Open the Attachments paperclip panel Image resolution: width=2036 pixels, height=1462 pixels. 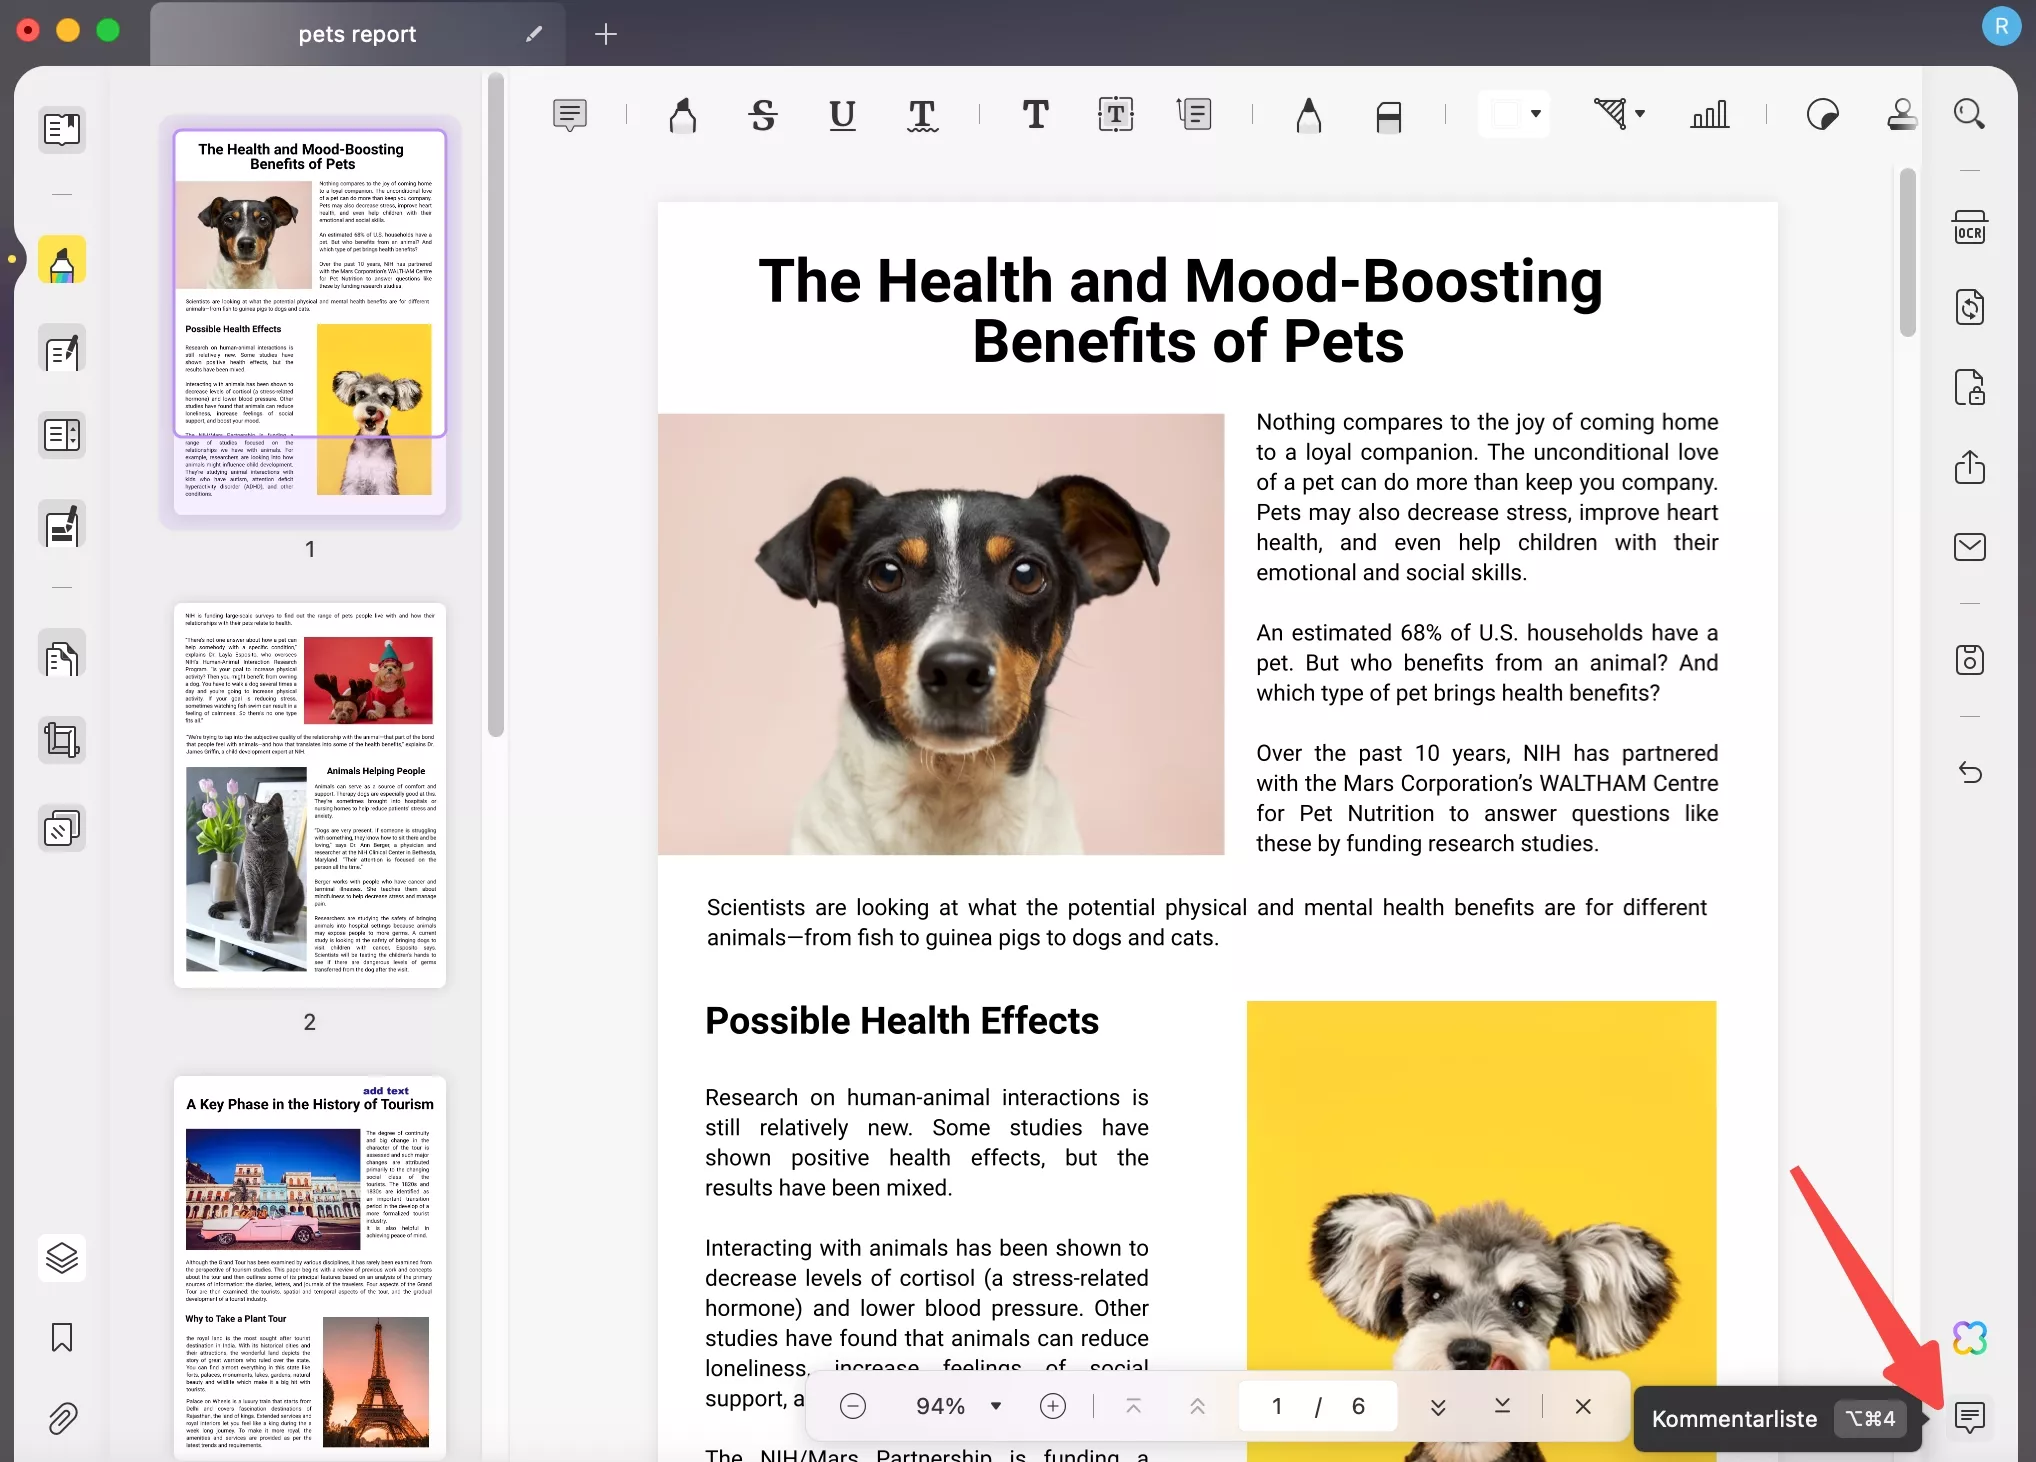point(62,1417)
